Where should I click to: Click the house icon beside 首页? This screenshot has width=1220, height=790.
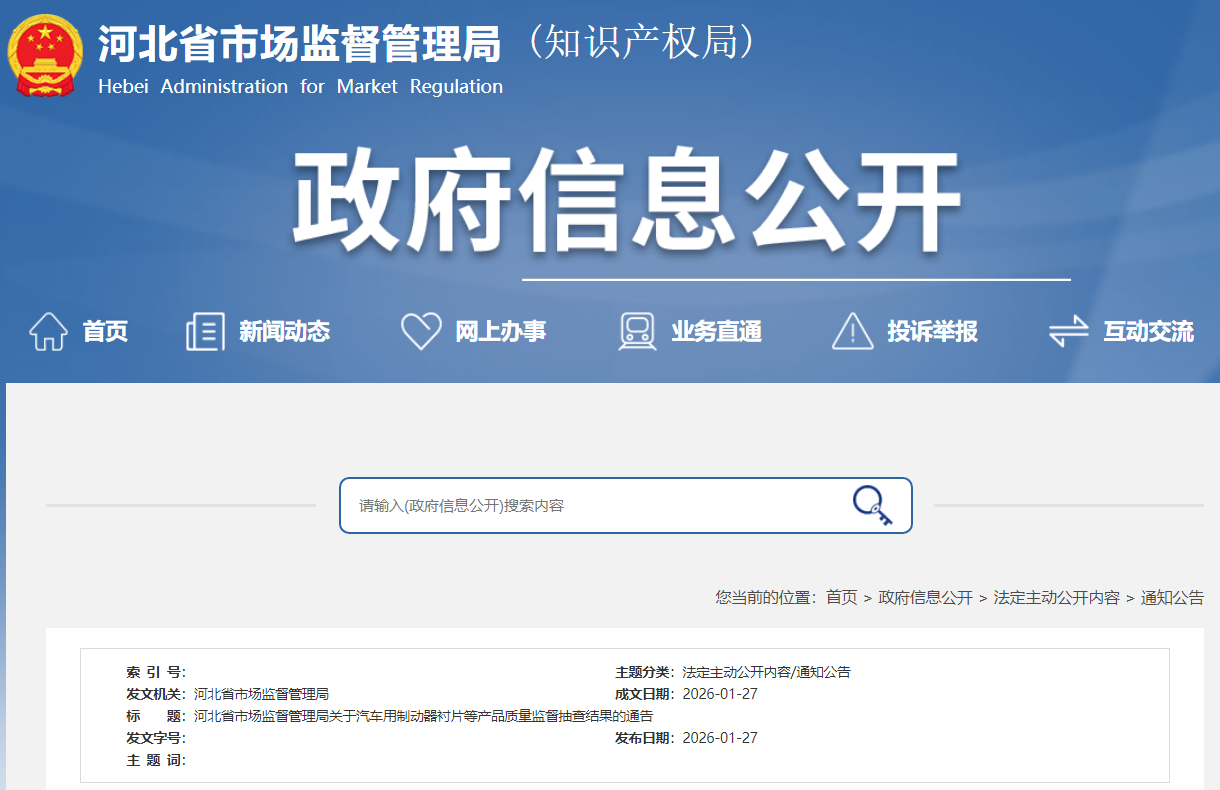48,331
